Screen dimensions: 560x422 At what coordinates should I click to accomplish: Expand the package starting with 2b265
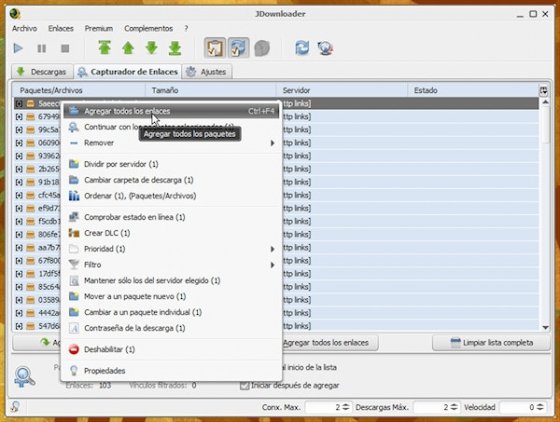[x=19, y=169]
